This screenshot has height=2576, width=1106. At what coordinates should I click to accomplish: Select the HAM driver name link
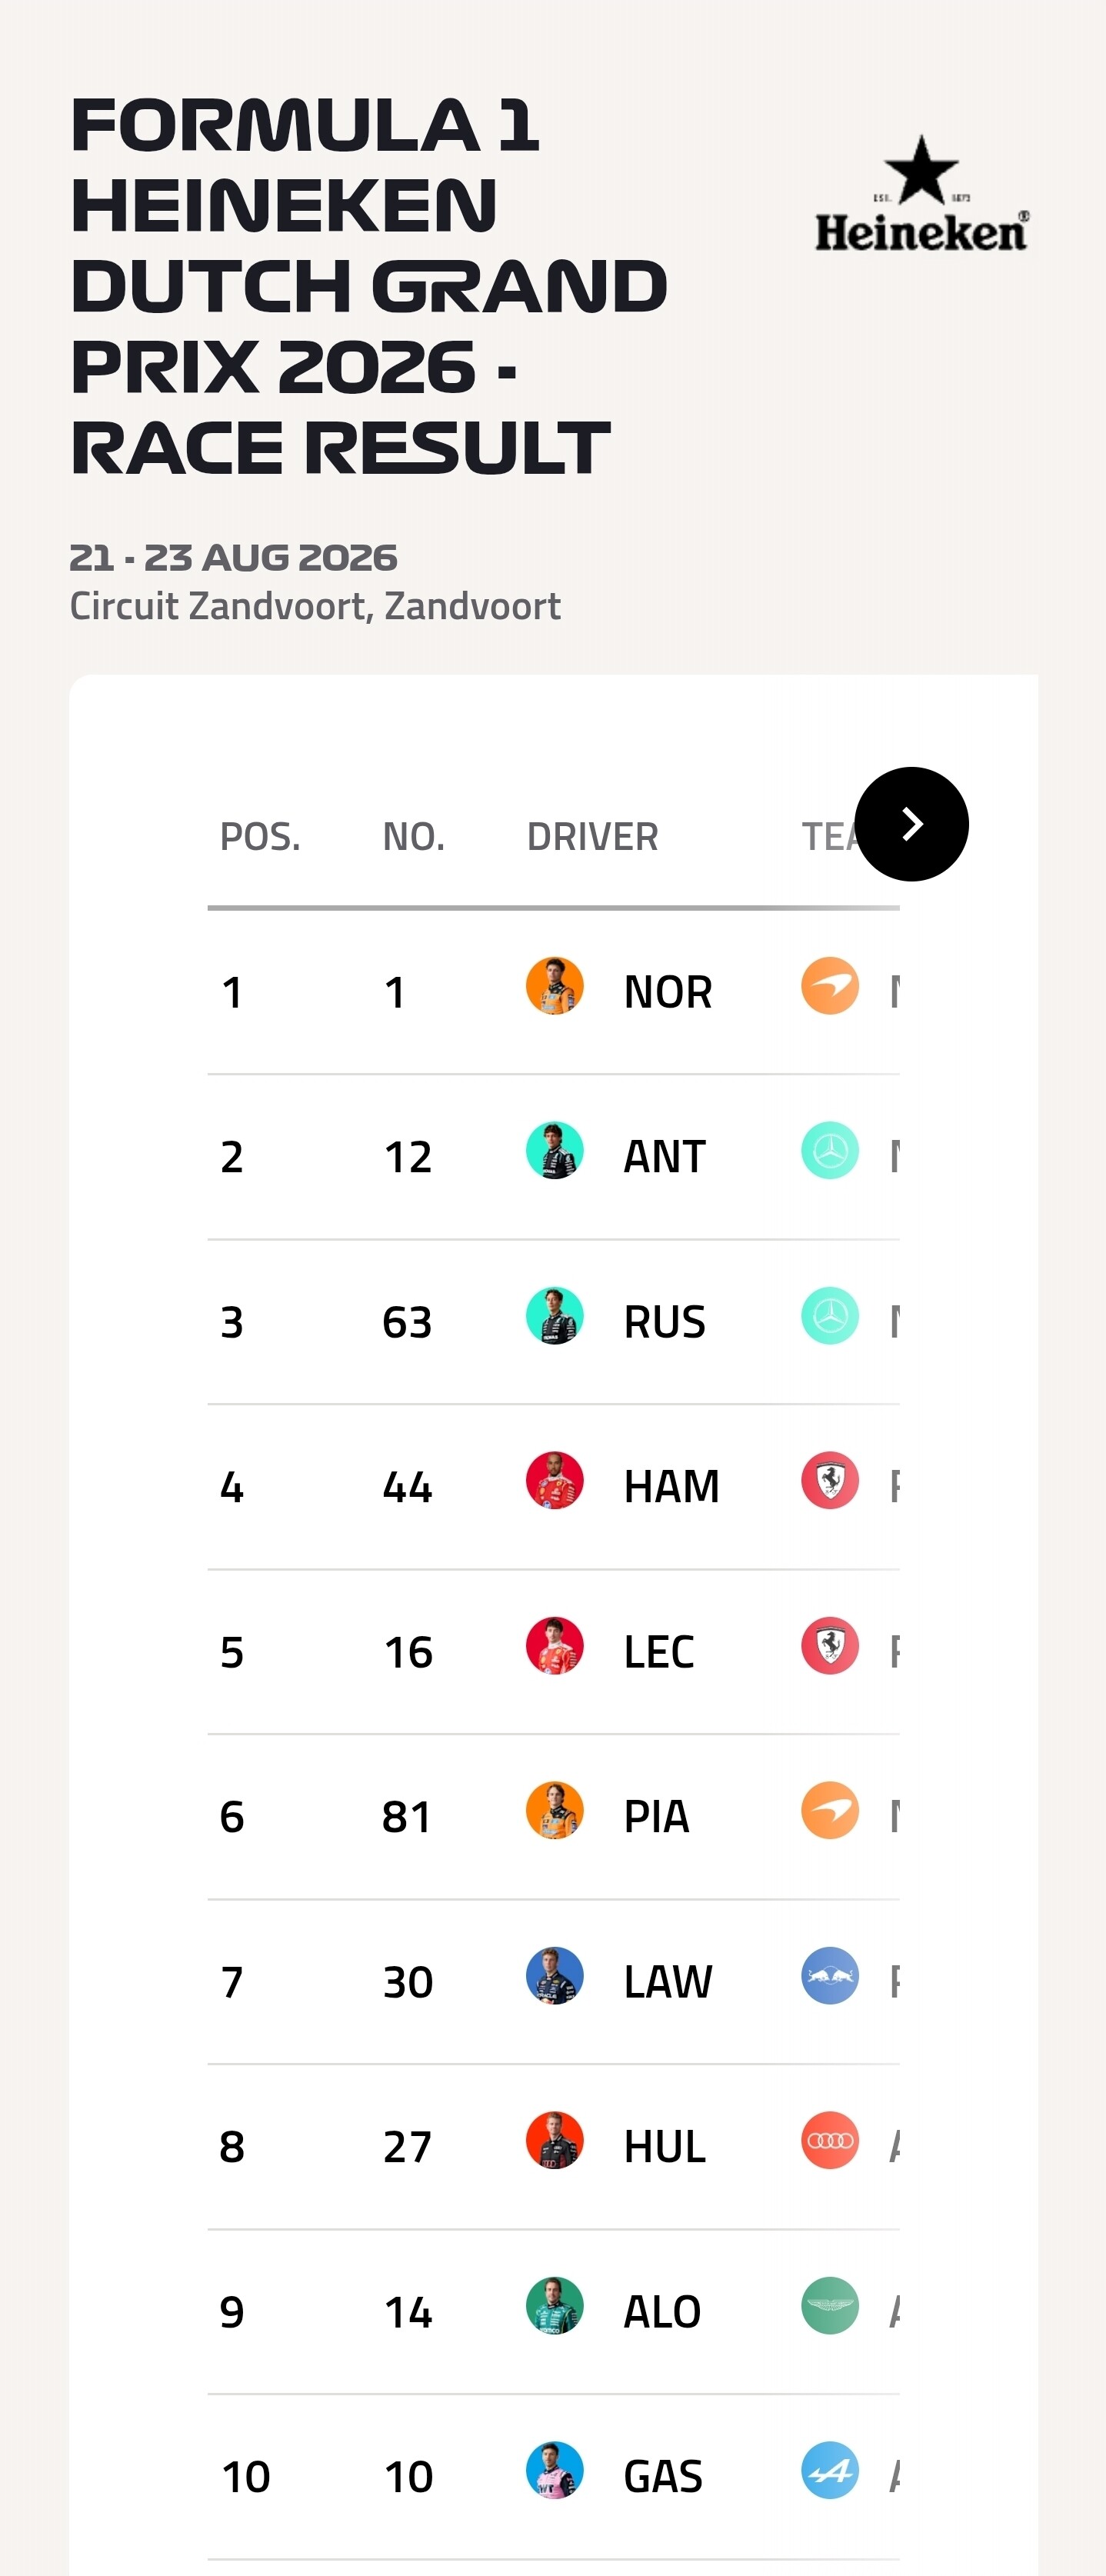pos(672,1487)
